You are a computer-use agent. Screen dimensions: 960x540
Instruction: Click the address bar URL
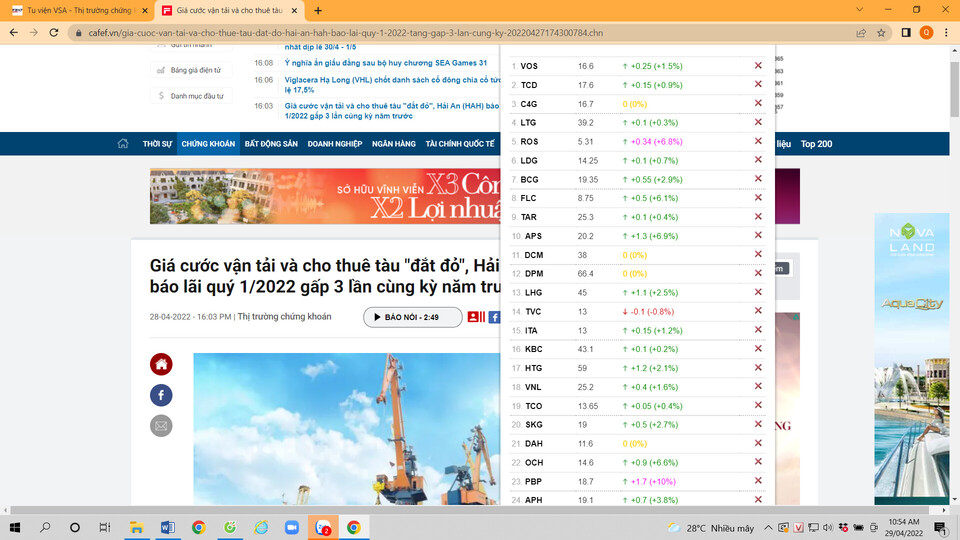(345, 32)
